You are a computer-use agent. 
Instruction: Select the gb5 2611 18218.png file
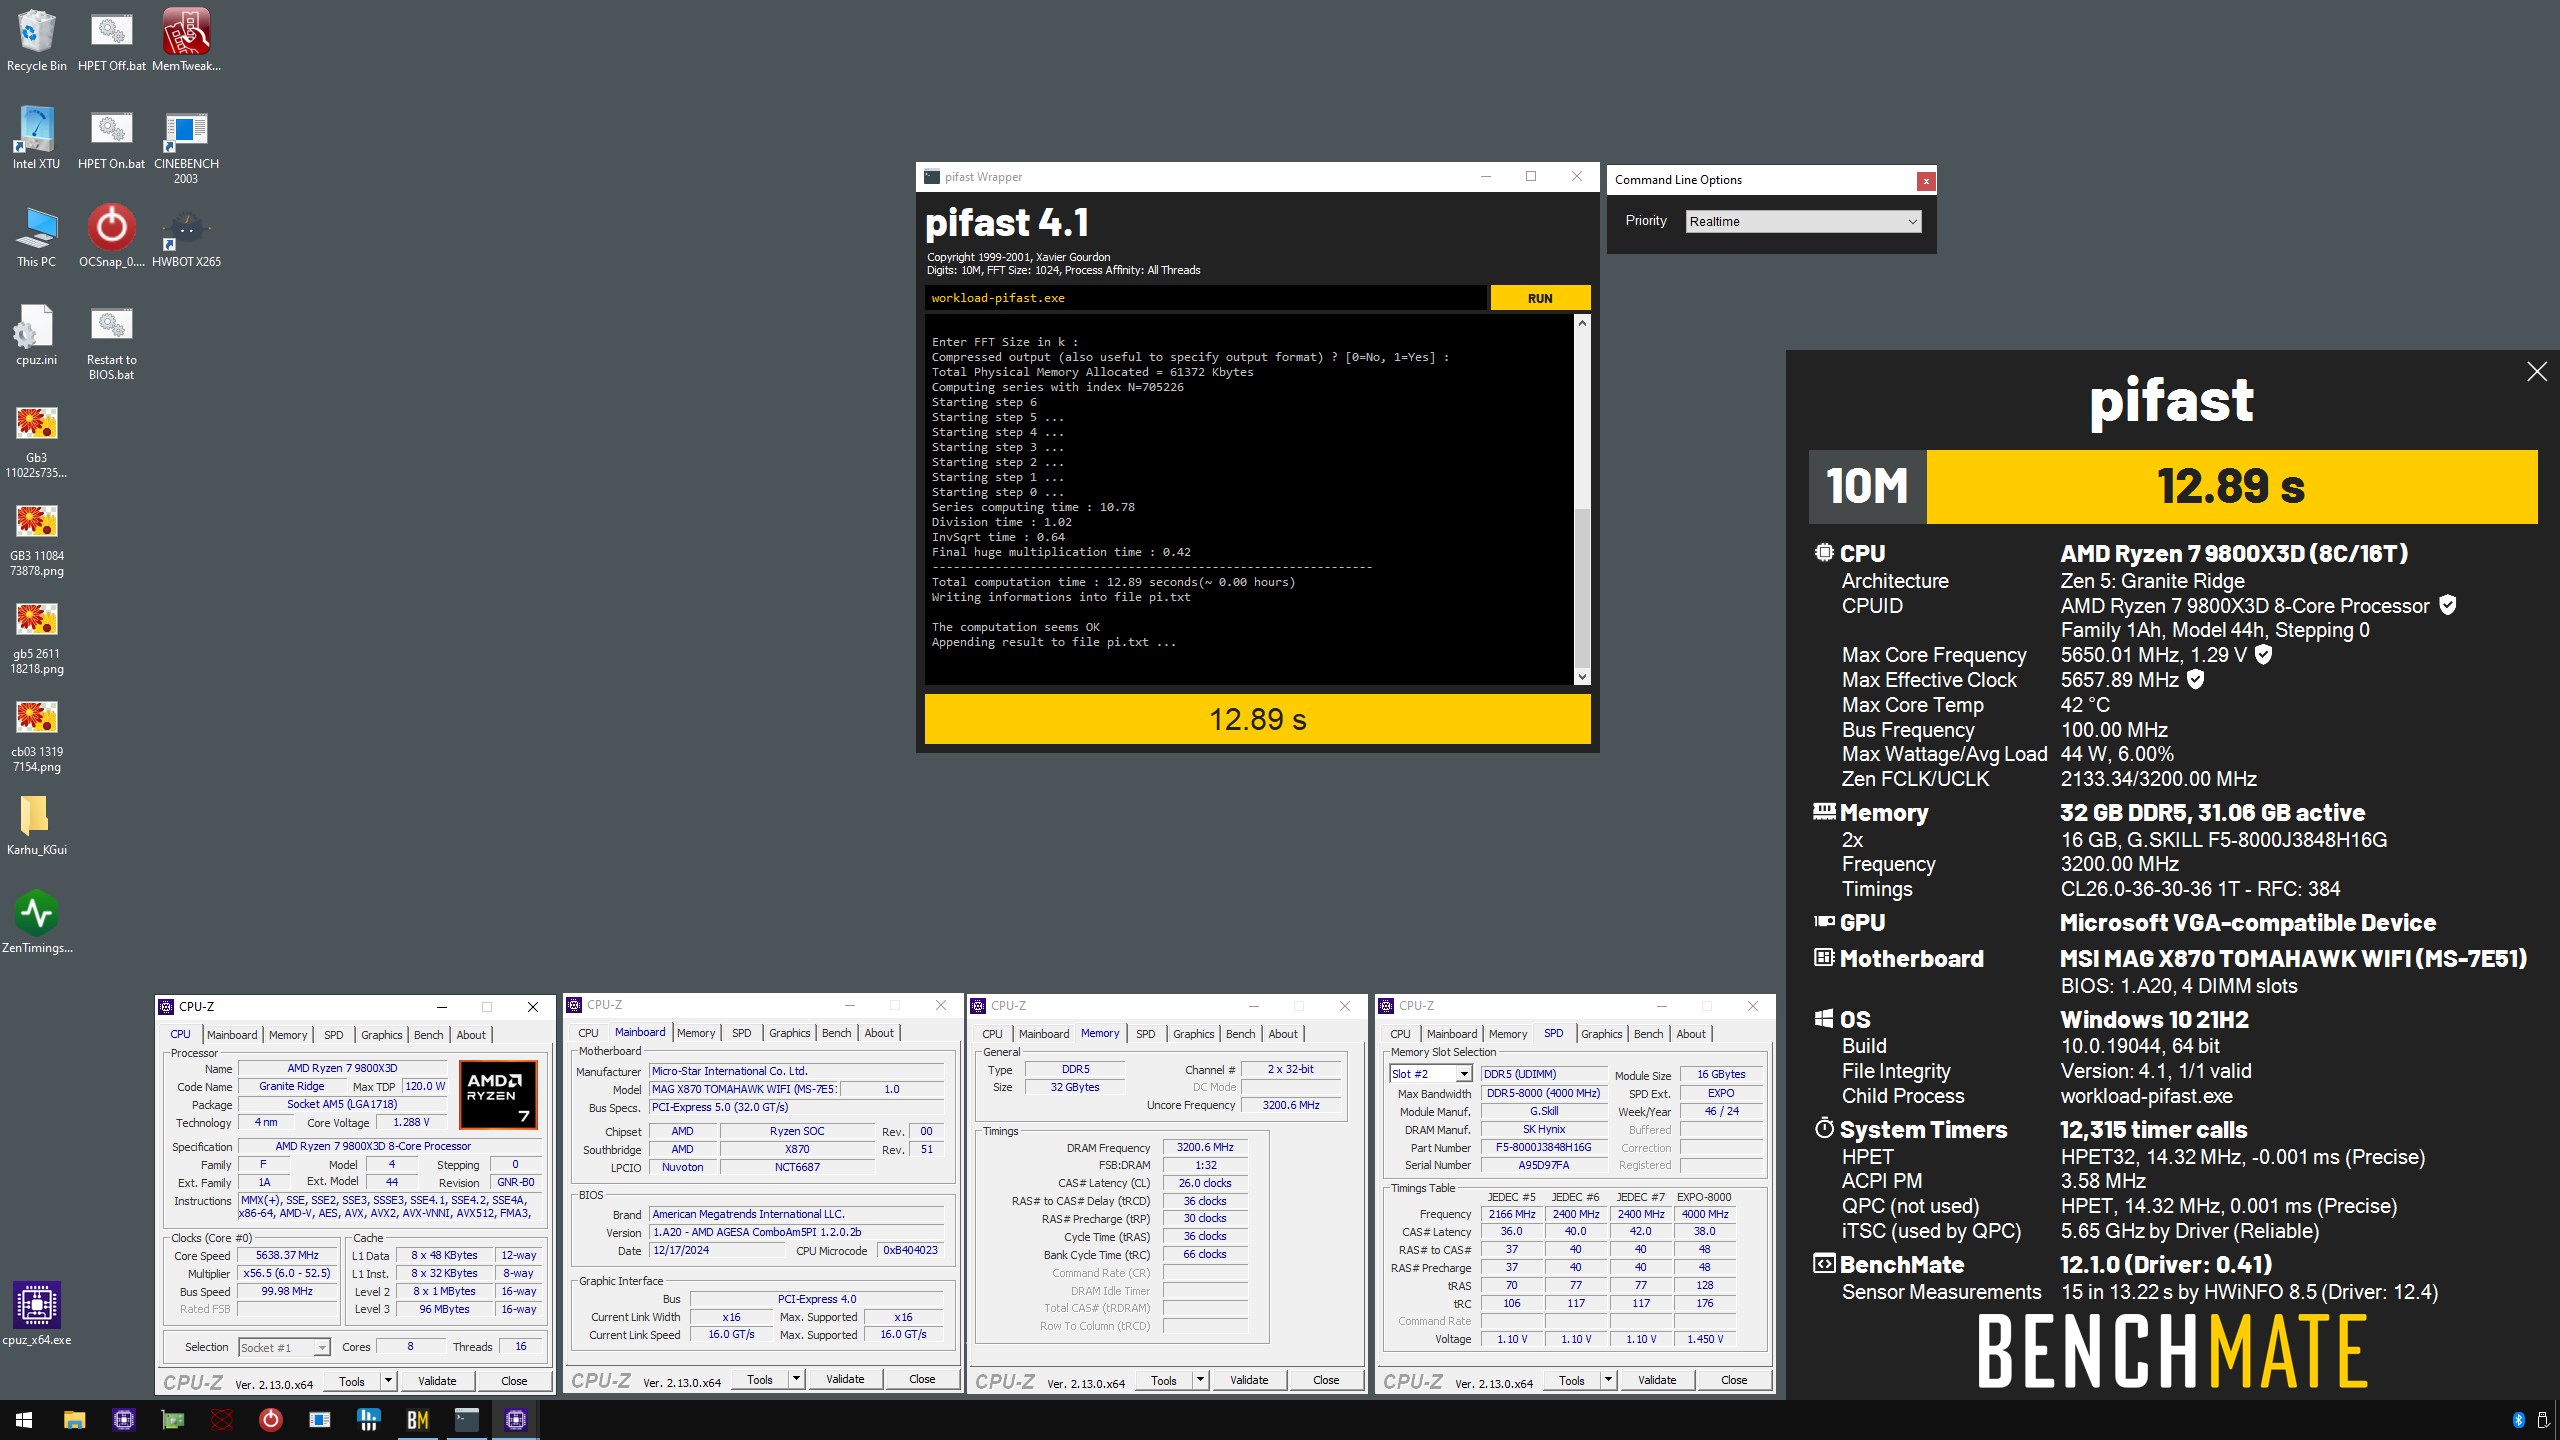click(x=36, y=636)
